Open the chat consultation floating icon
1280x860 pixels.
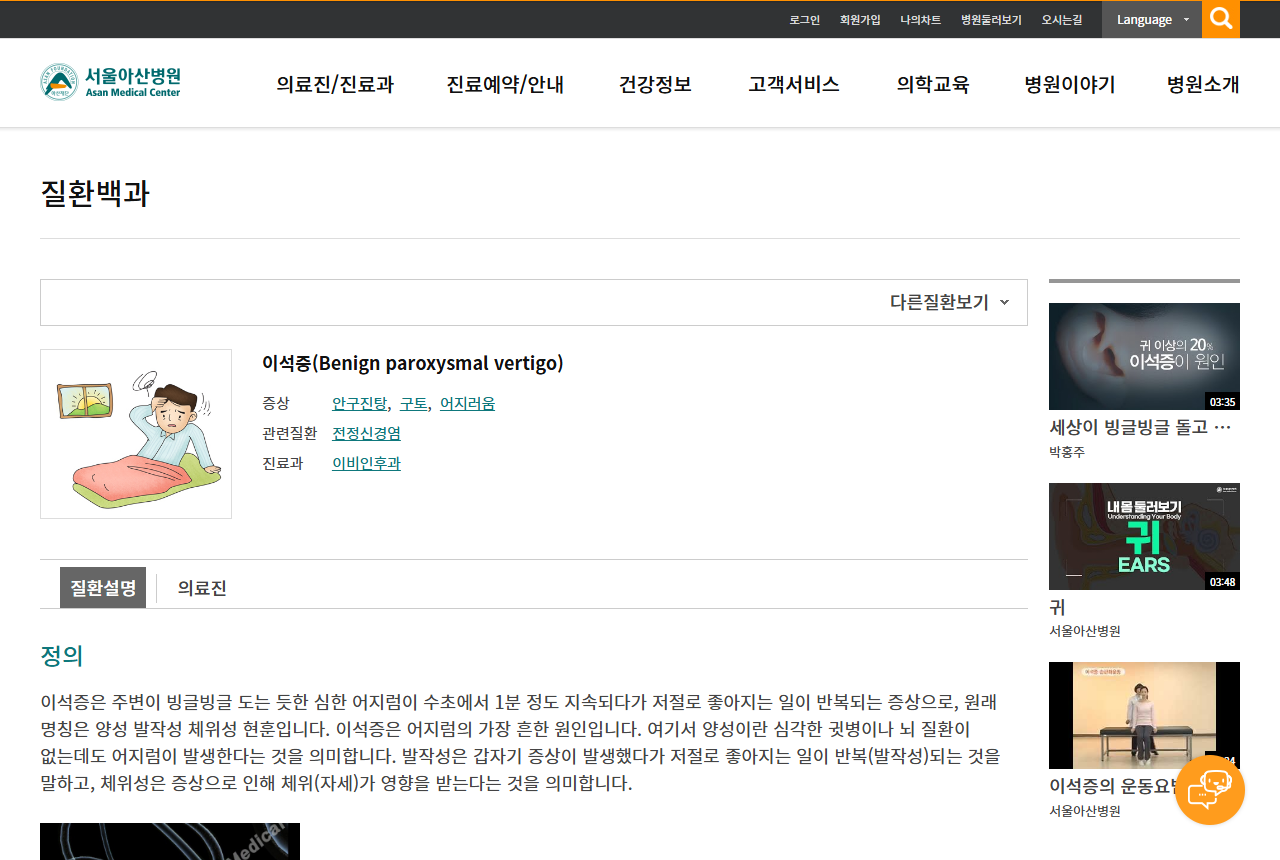click(1210, 790)
